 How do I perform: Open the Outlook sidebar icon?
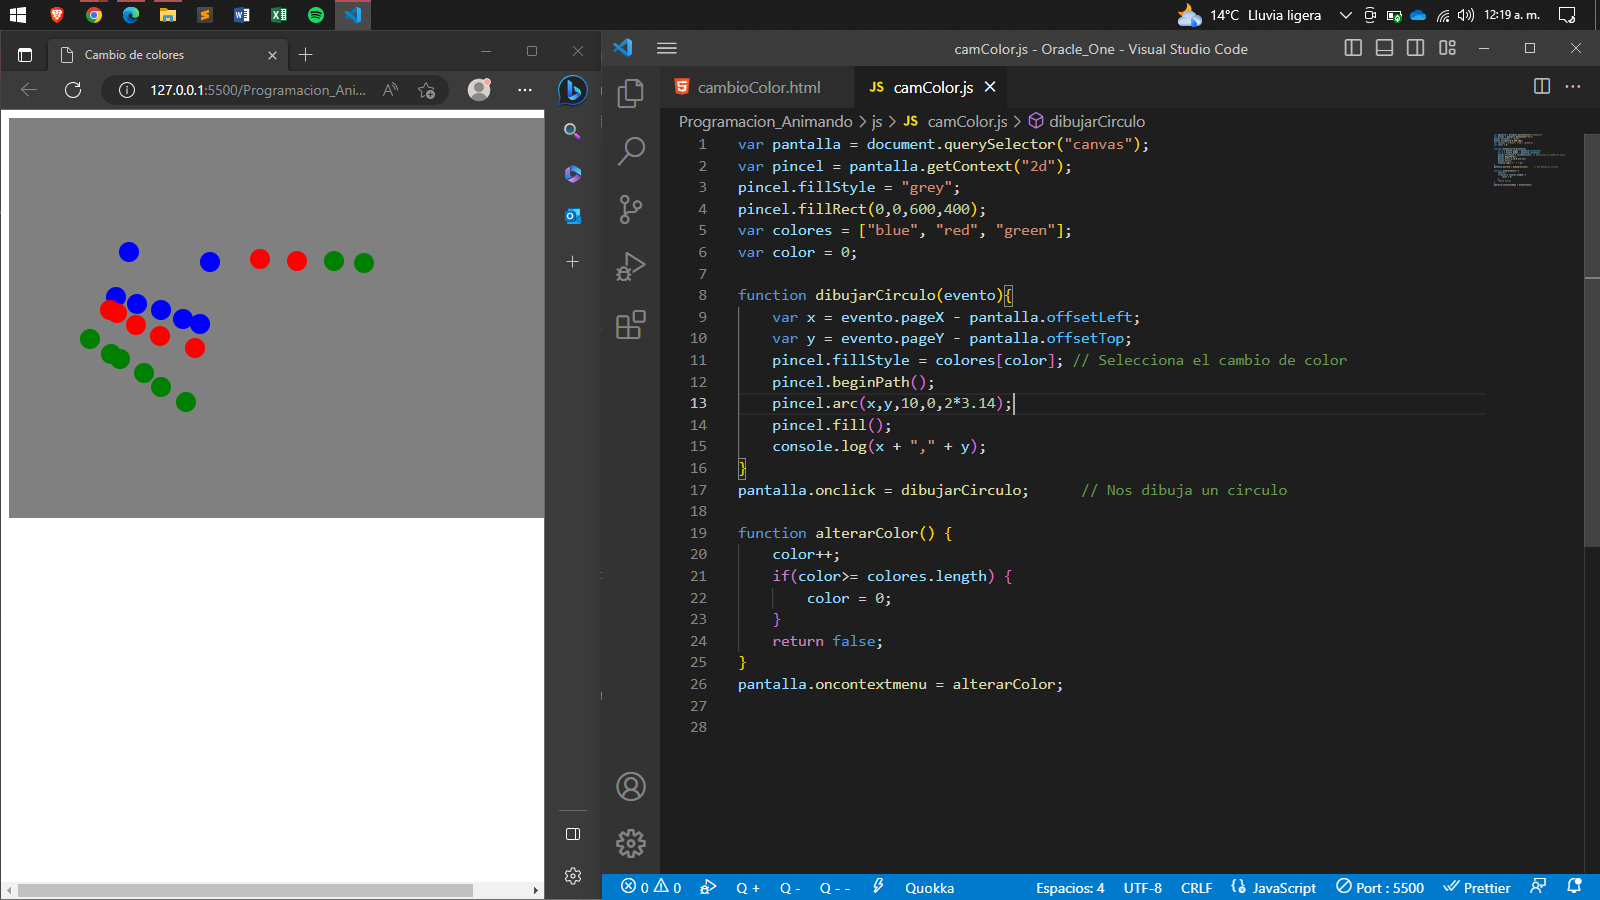pos(572,216)
